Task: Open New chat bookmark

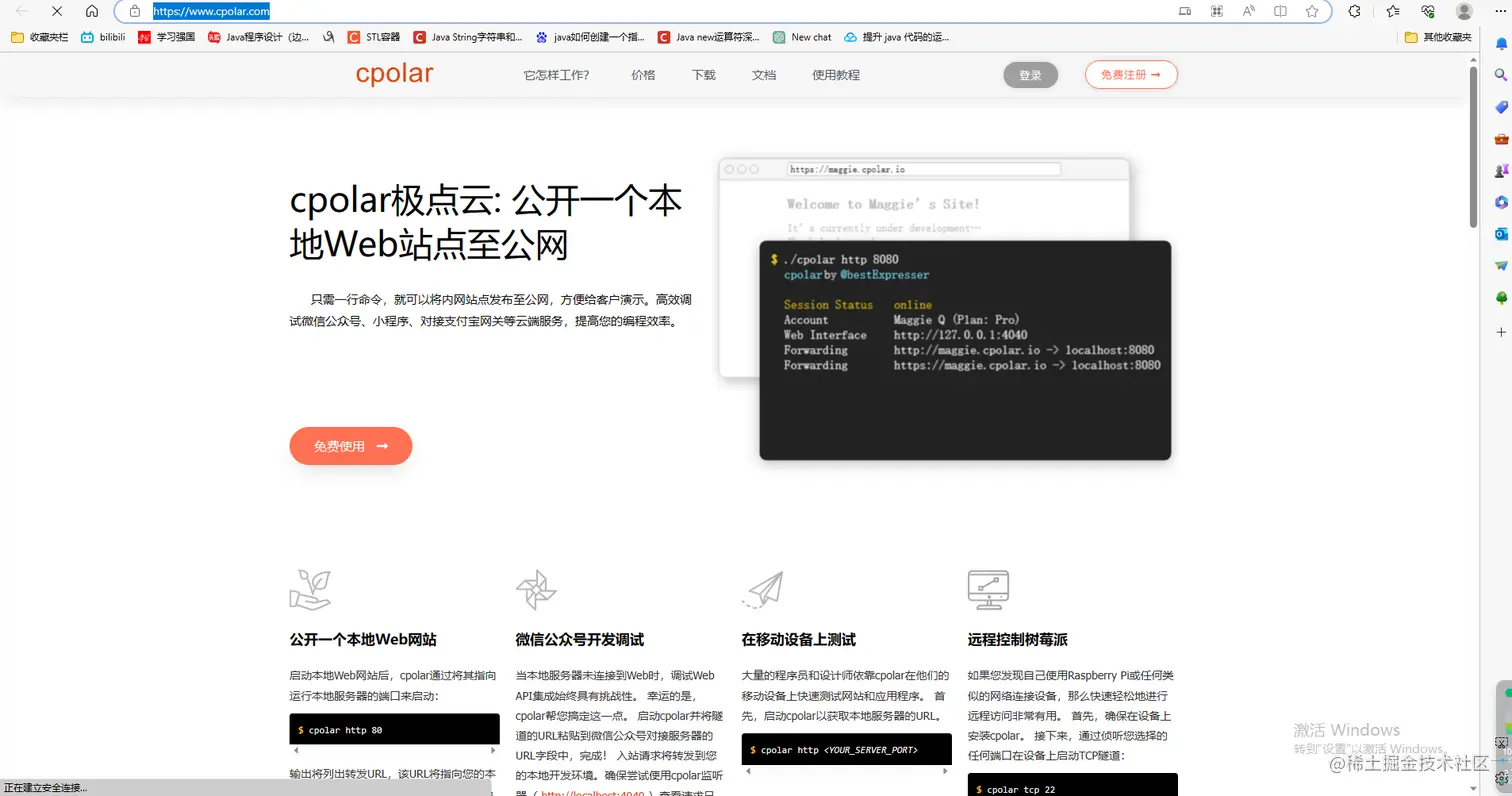Action: pyautogui.click(x=802, y=37)
